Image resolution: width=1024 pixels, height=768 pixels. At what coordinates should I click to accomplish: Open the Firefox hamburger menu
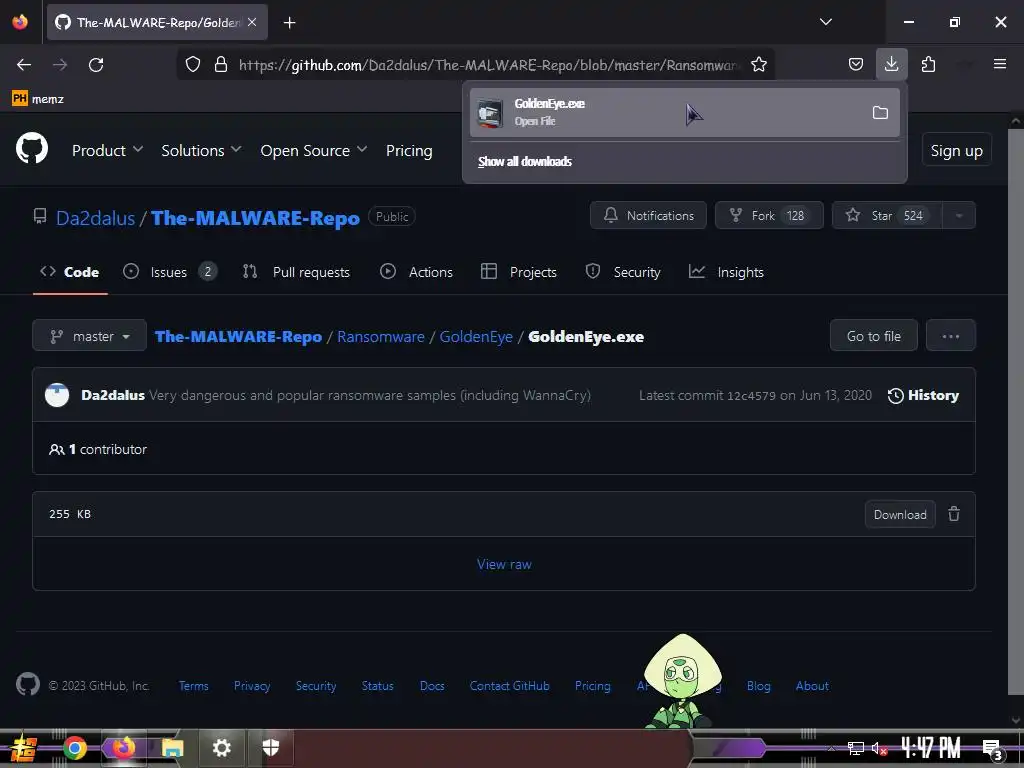pos(999,64)
